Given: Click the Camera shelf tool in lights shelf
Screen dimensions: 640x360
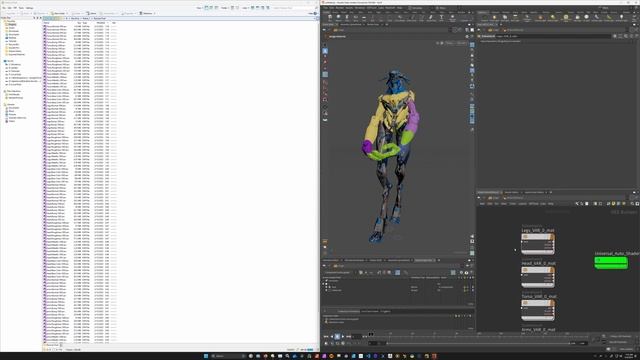Looking at the screenshot, I should point(484,18).
